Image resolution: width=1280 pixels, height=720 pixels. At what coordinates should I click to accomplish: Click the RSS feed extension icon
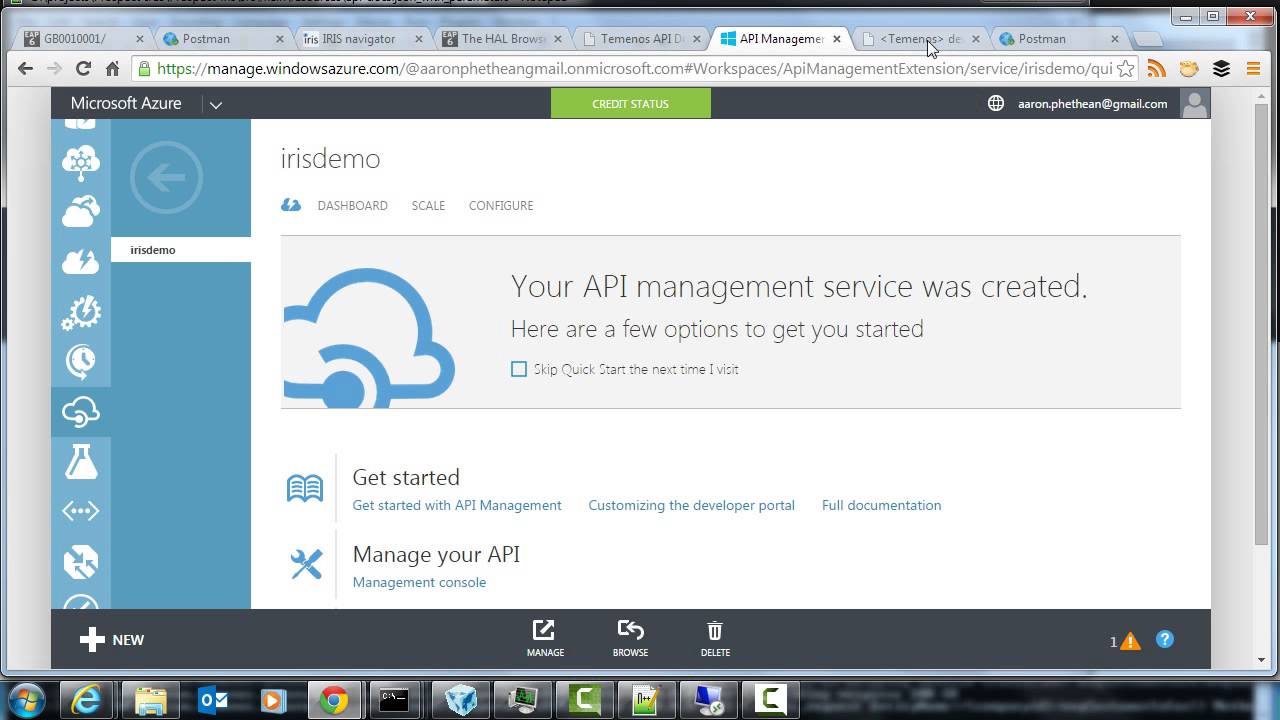pos(1157,69)
